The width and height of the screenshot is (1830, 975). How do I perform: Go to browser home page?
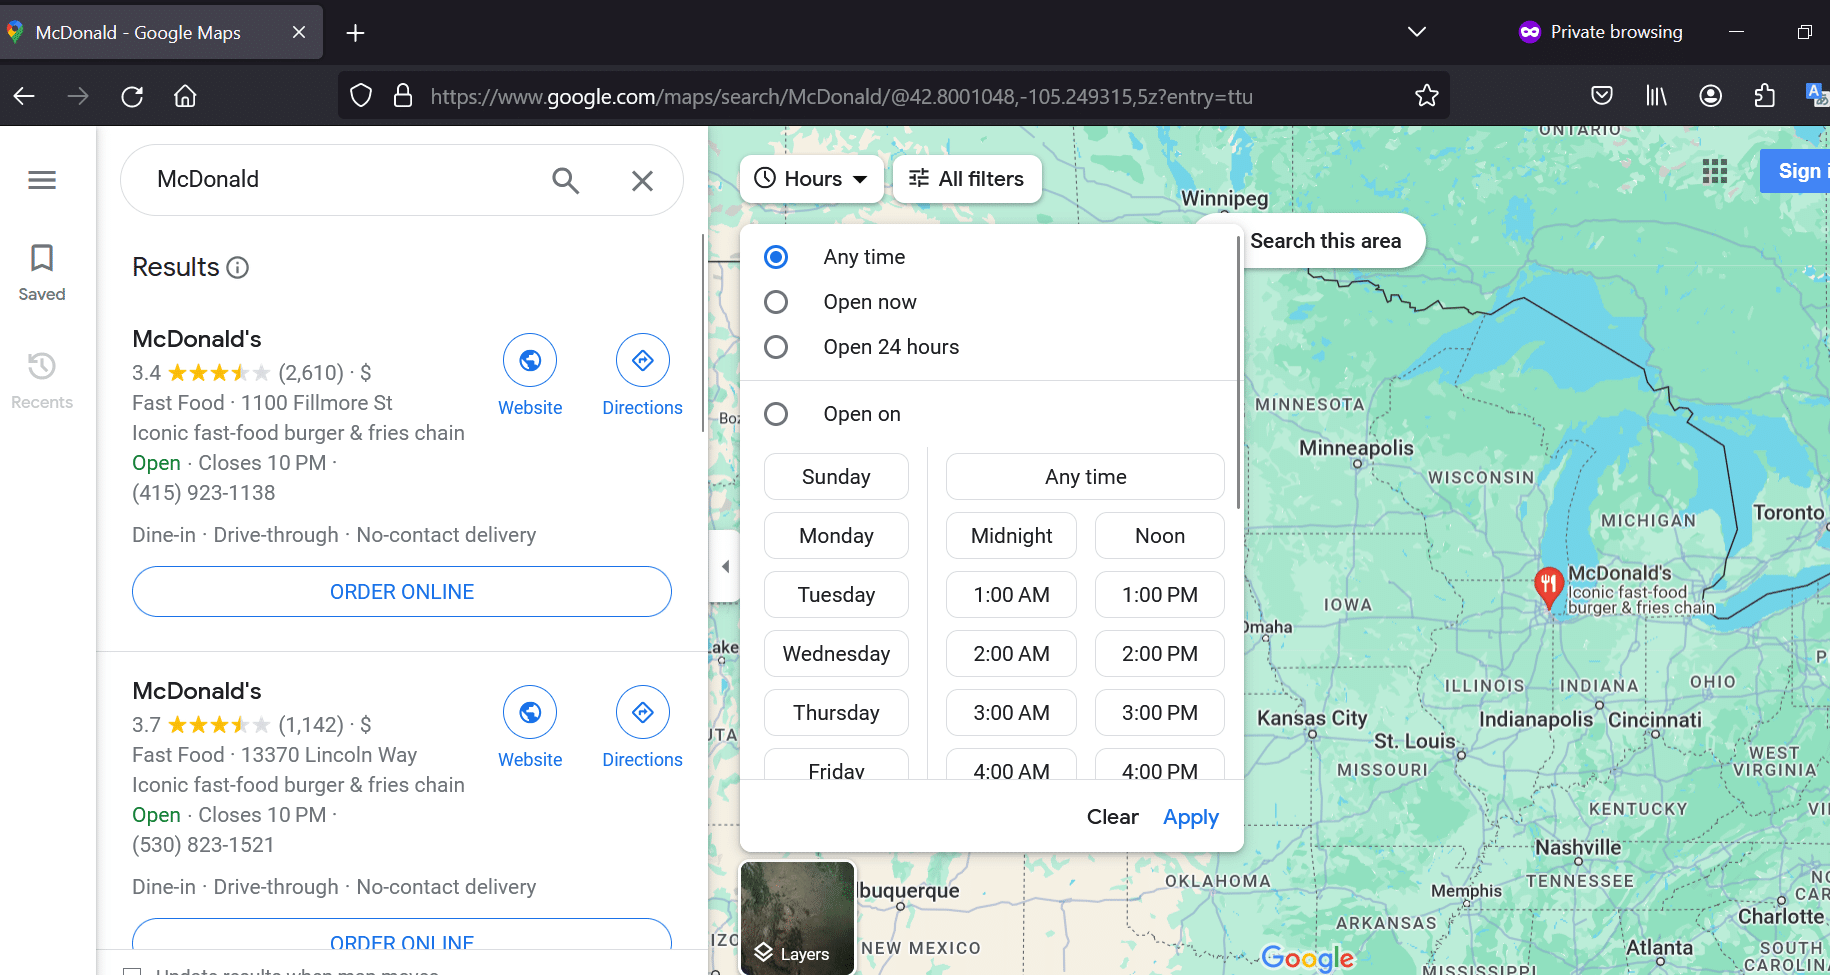(185, 96)
